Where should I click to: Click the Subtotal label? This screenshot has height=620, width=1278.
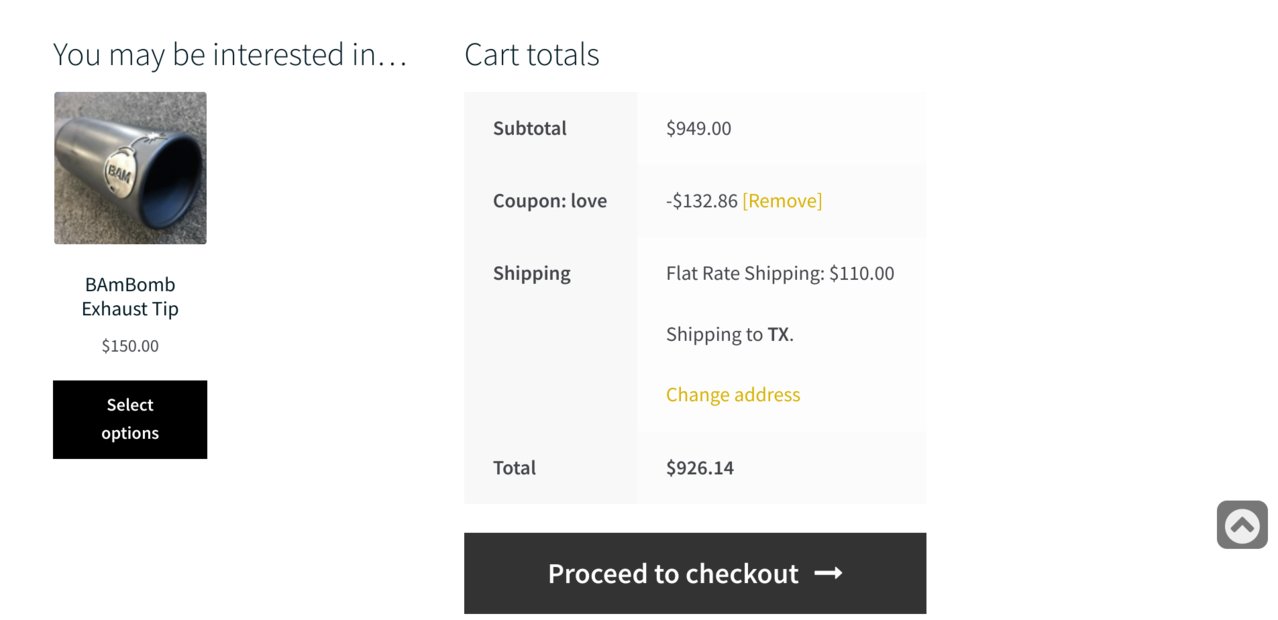click(530, 128)
